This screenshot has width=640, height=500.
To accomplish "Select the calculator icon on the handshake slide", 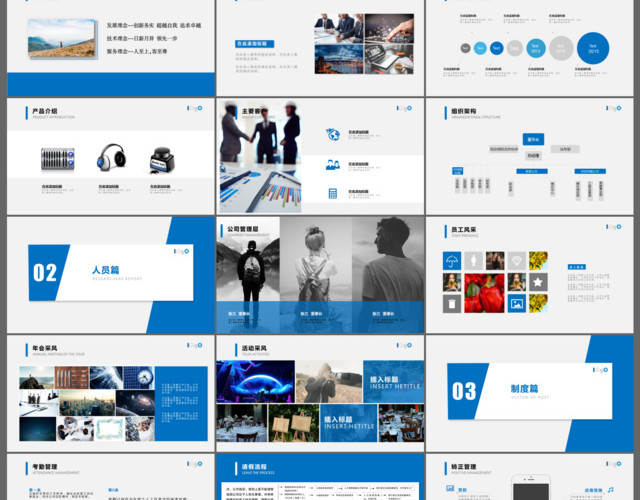I will tap(333, 193).
